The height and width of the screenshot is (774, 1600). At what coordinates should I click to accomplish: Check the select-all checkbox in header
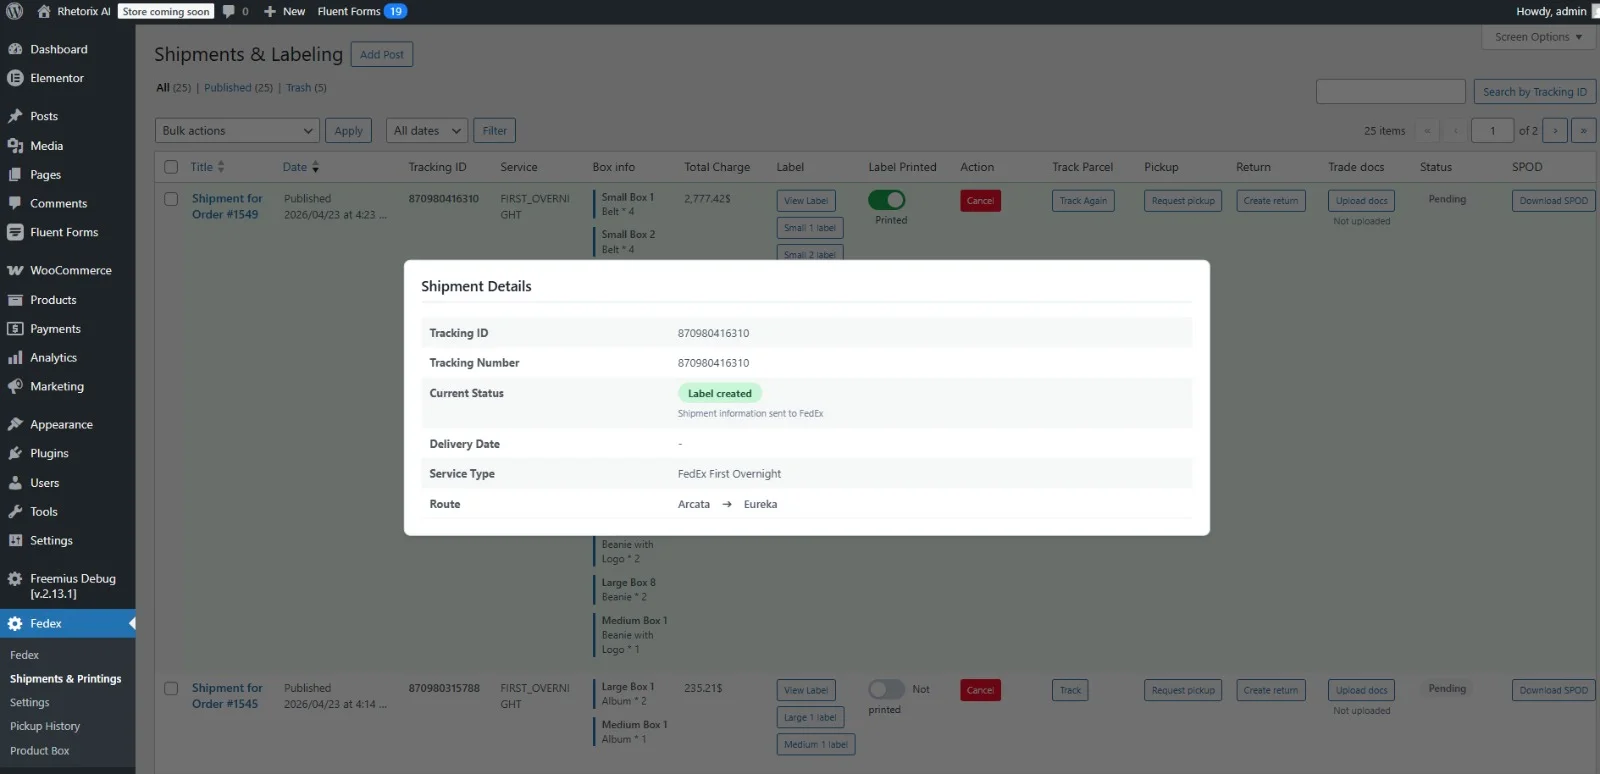pos(171,167)
